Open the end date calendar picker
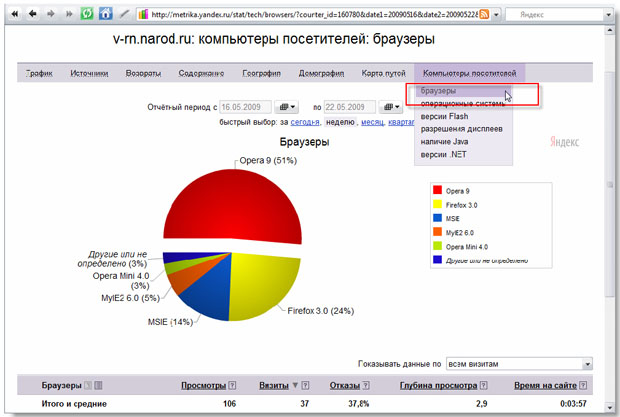Screen dimensions: 620x417 coord(391,107)
